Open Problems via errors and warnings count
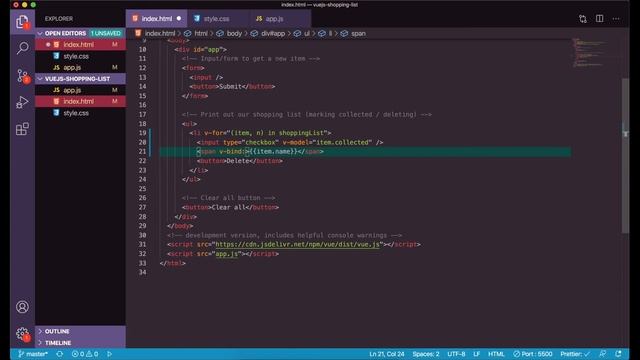The width and height of the screenshot is (640, 360). [x=85, y=354]
